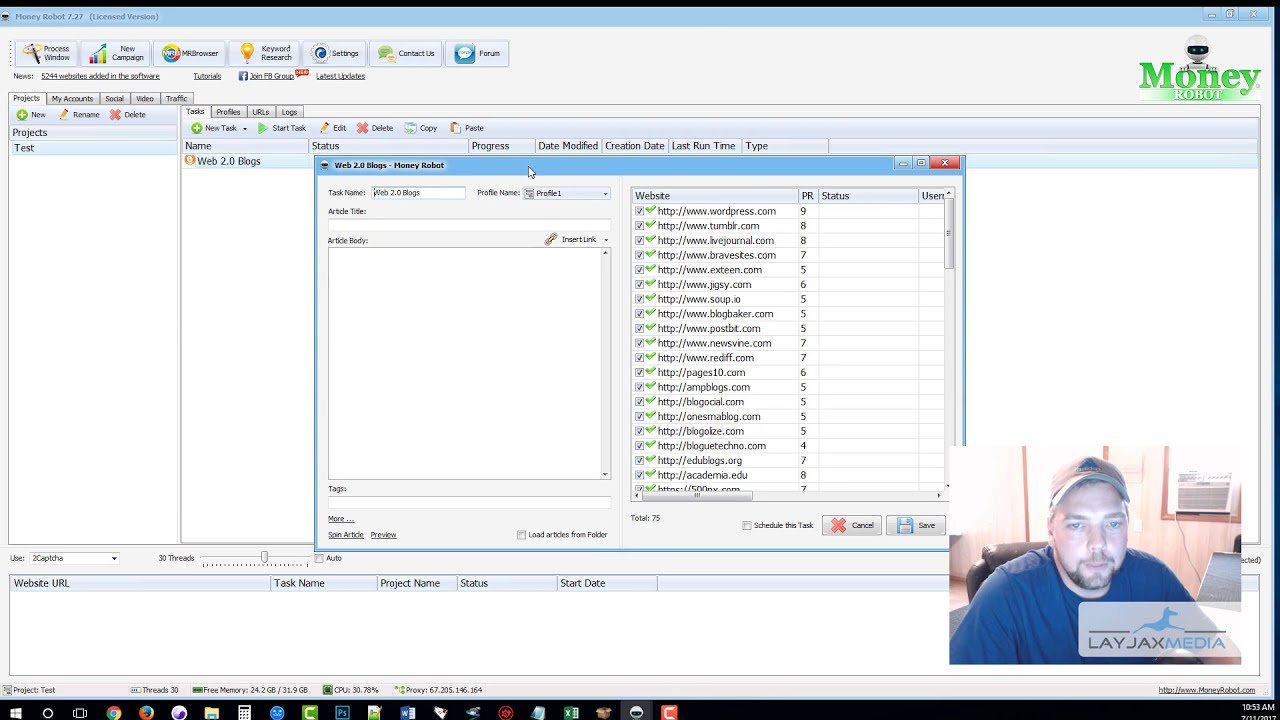
Task: Open Calculator from the taskbar
Action: click(x=244, y=713)
